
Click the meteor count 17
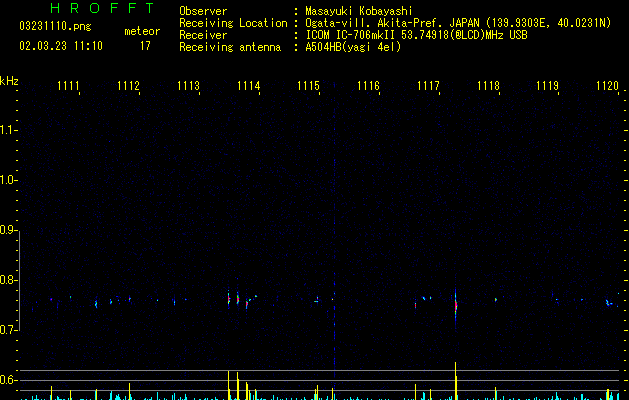coord(145,46)
